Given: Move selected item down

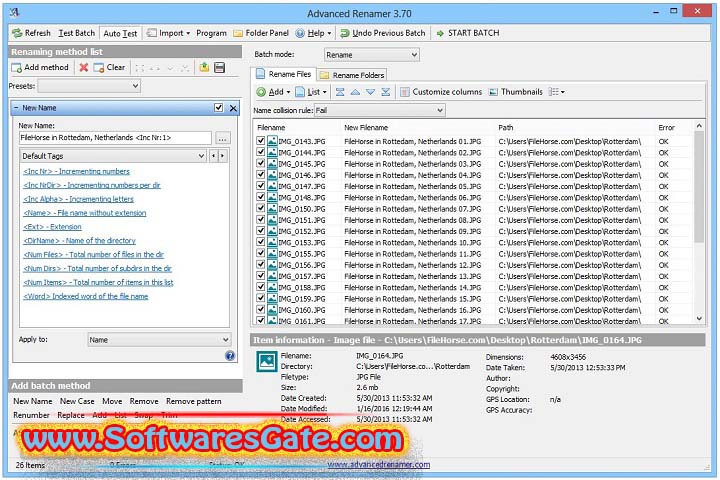Looking at the screenshot, I should point(371,92).
